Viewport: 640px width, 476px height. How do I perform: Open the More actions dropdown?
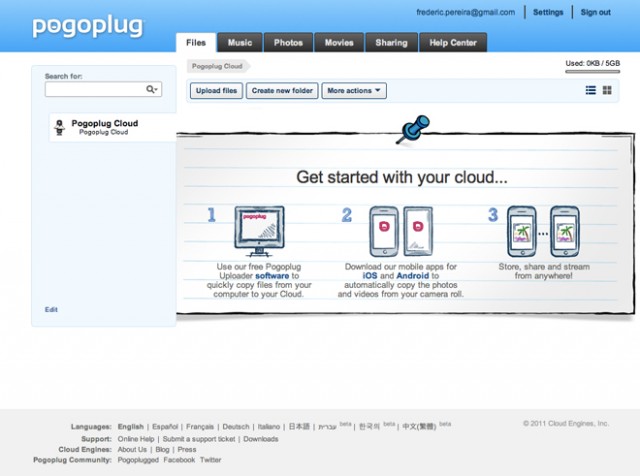354,91
